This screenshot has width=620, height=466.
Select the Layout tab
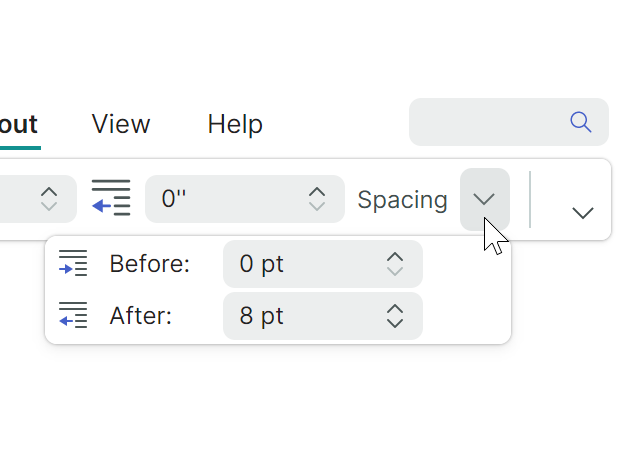[18, 124]
